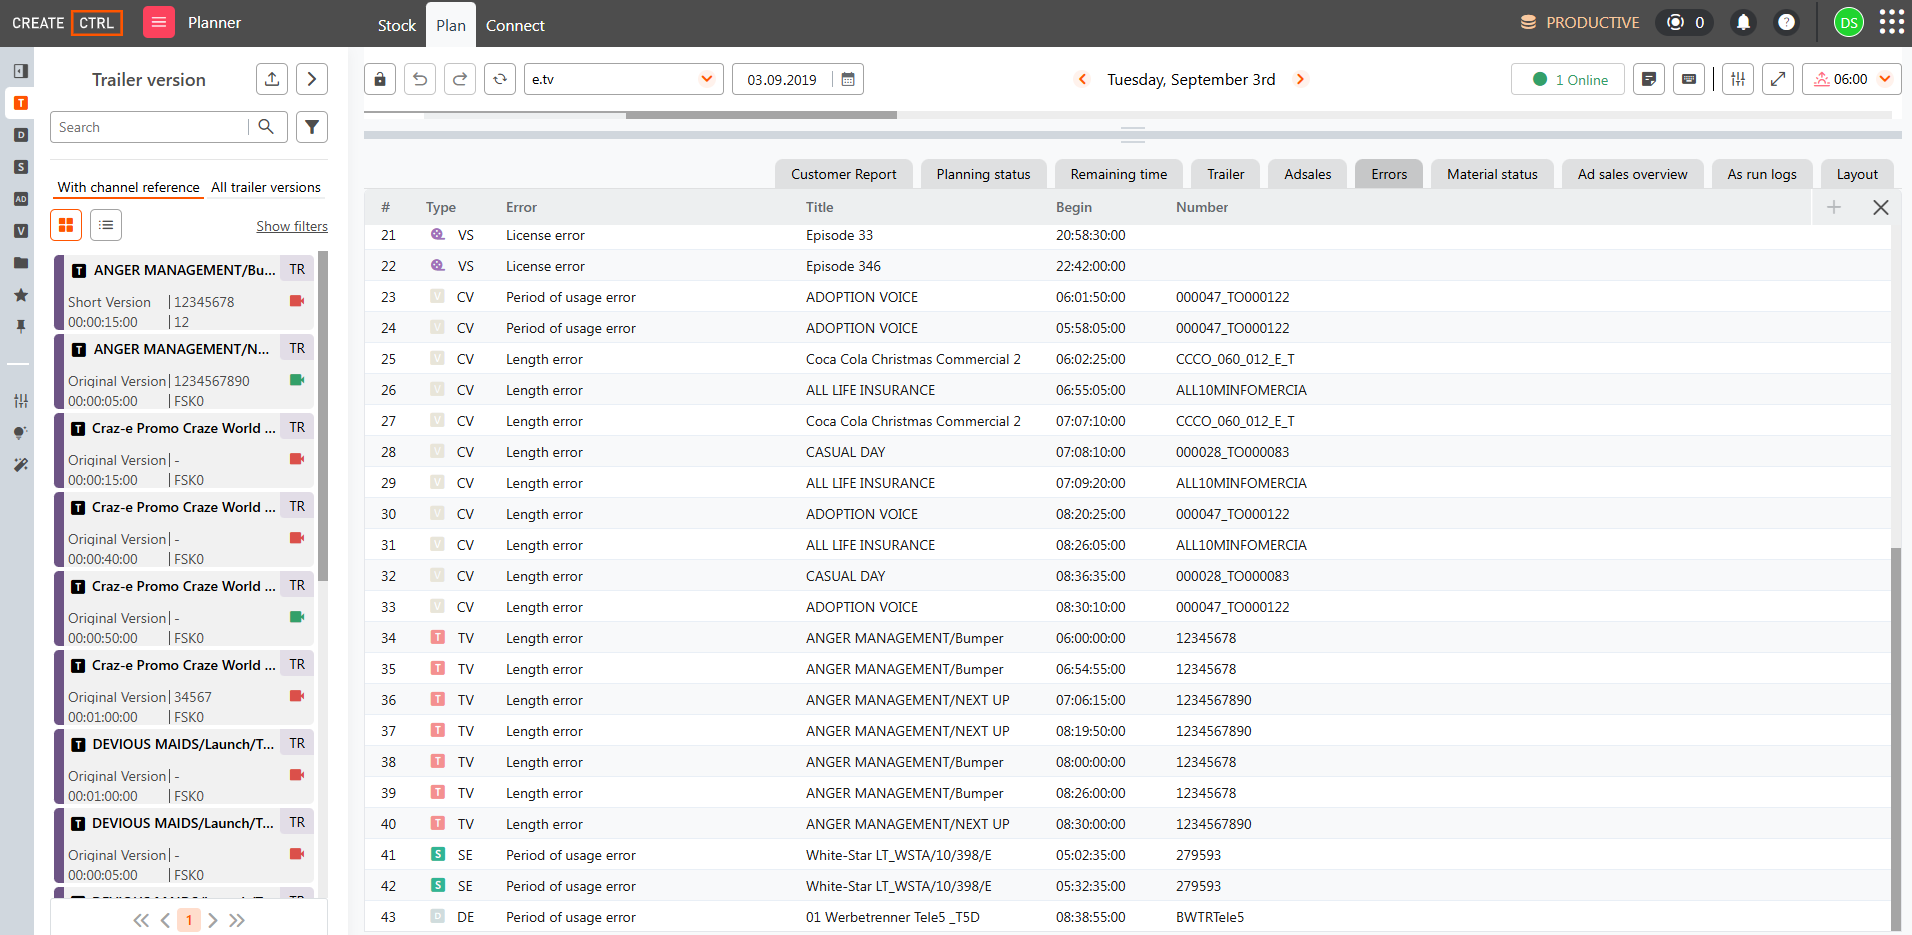Viewport: 1912px width, 935px height.
Task: Click the 1 Online users button
Action: click(x=1568, y=79)
